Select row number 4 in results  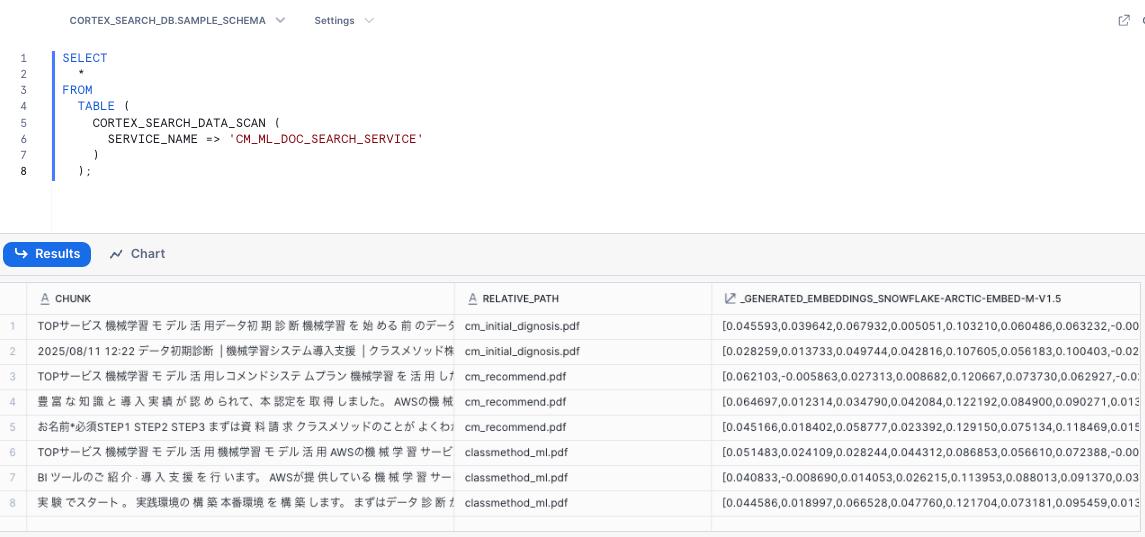tap(12, 402)
